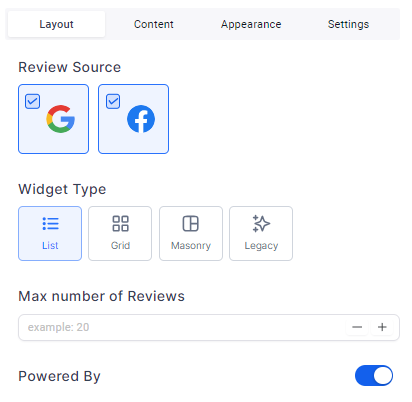
Task: Turn off the Powered By toggle
Action: [x=374, y=376]
